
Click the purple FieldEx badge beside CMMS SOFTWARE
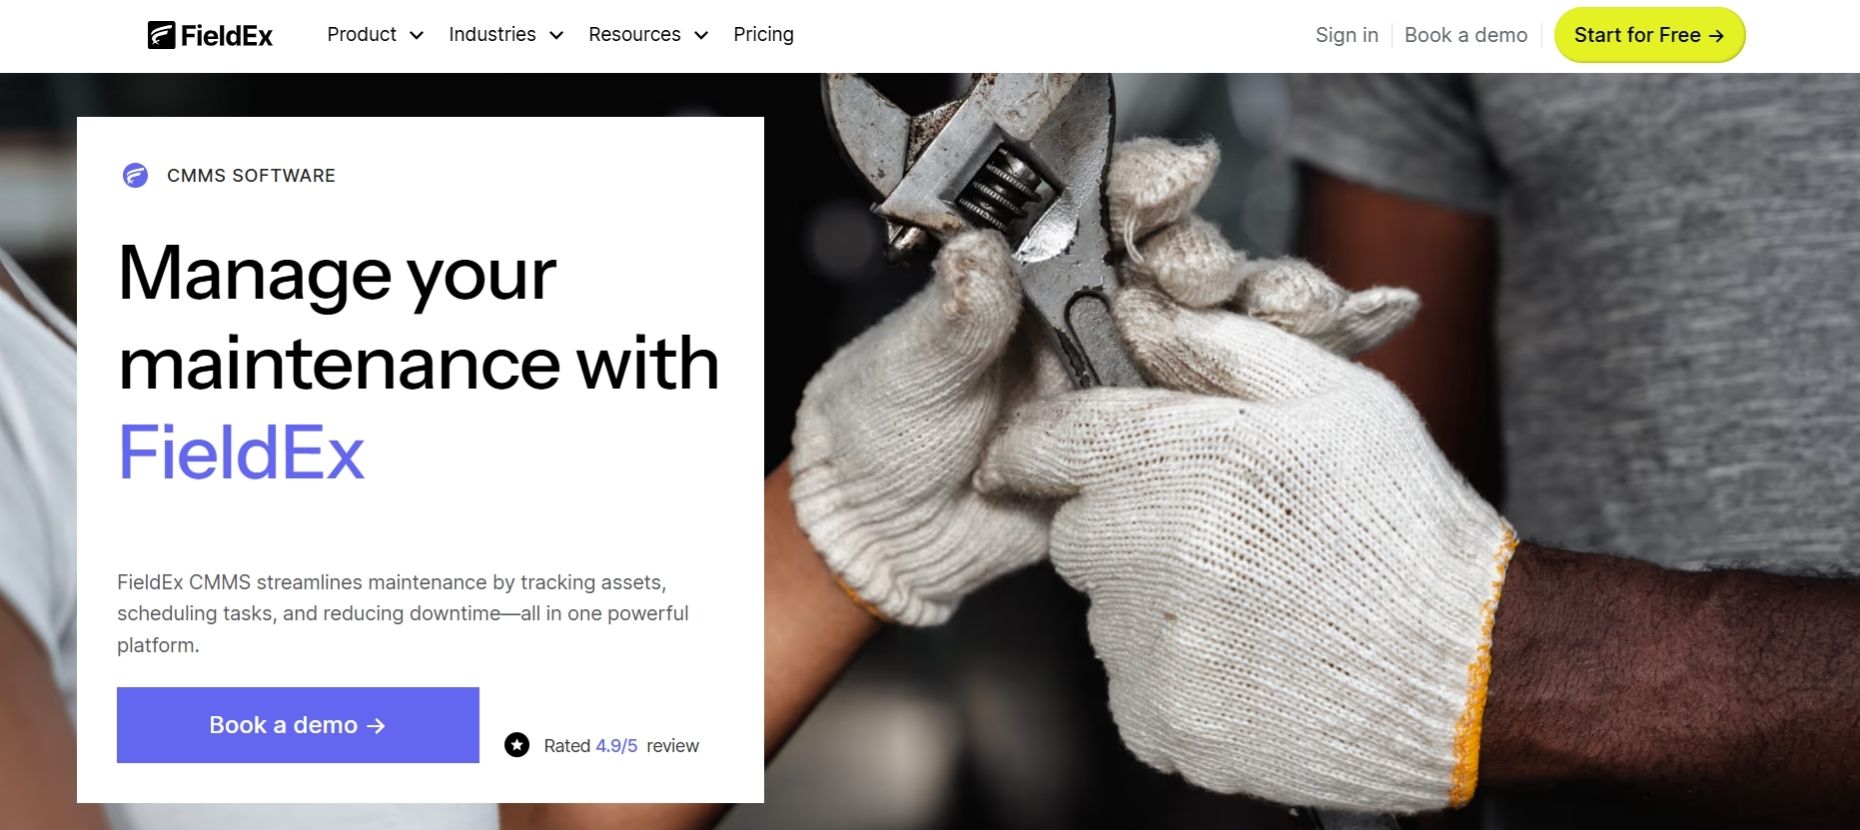click(x=135, y=175)
